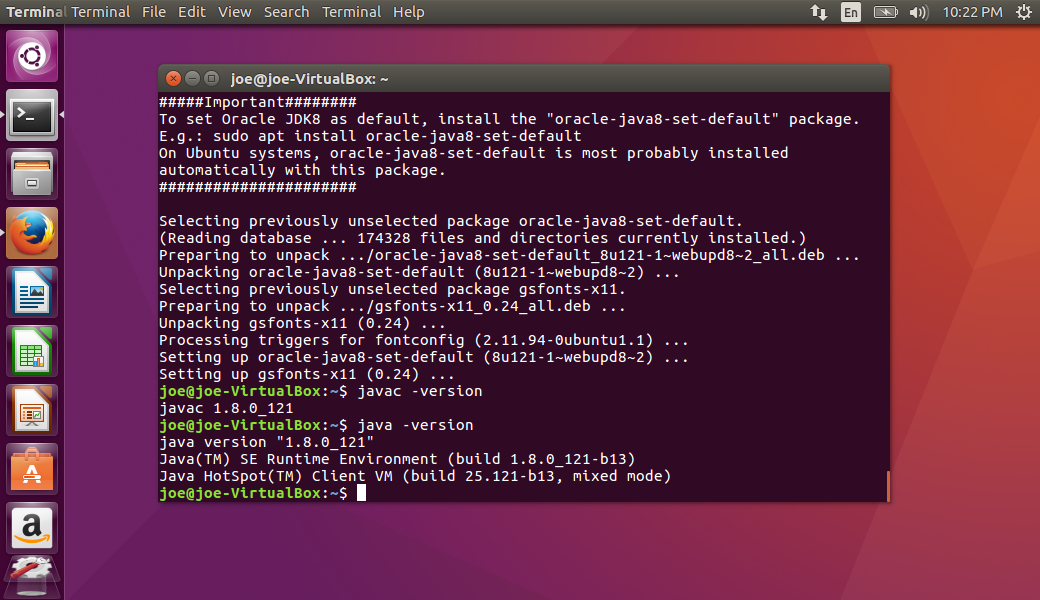The height and width of the screenshot is (600, 1040).
Task: Open LibreOffice Writer from the launcher
Action: coord(32,292)
